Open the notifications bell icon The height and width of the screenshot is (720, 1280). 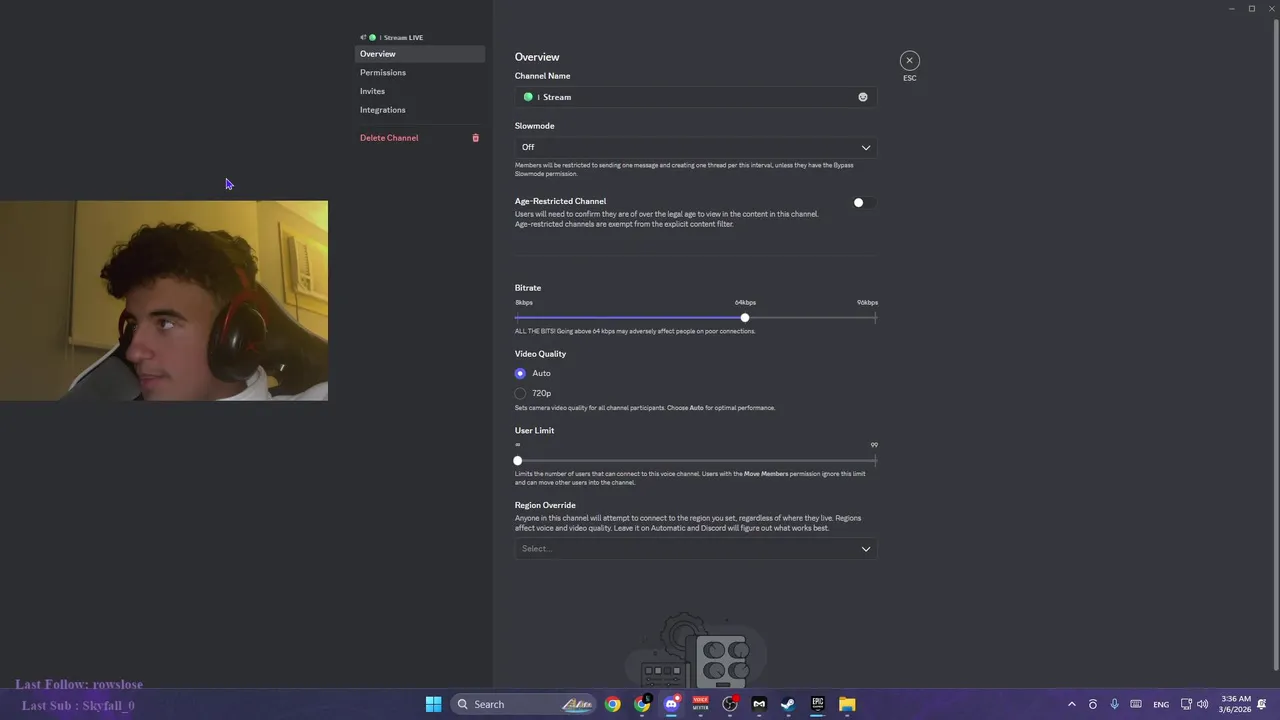tap(1263, 704)
